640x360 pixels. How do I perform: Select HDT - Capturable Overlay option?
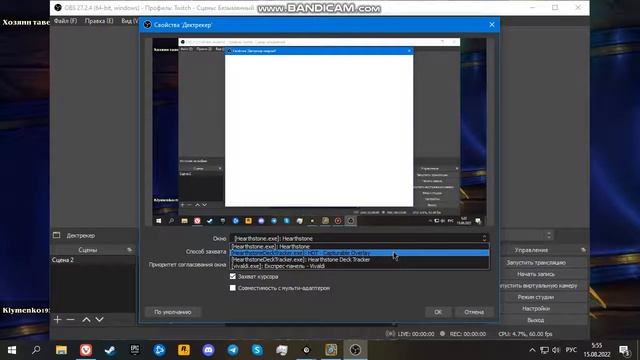(359, 253)
